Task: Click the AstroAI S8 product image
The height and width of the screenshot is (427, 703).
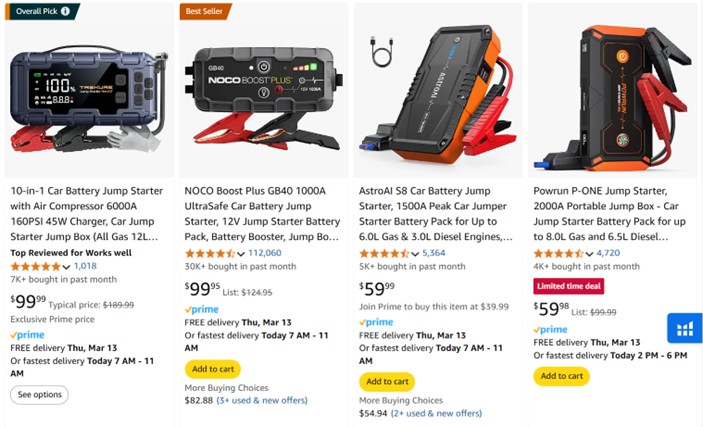Action: tap(439, 90)
